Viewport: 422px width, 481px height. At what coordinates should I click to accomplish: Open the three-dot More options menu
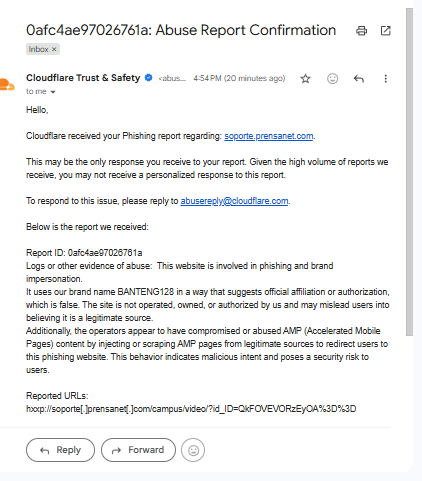[x=385, y=79]
